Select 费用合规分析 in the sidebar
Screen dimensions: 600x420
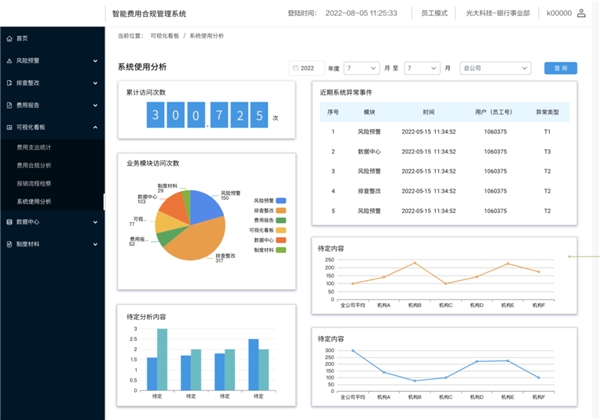(38, 165)
